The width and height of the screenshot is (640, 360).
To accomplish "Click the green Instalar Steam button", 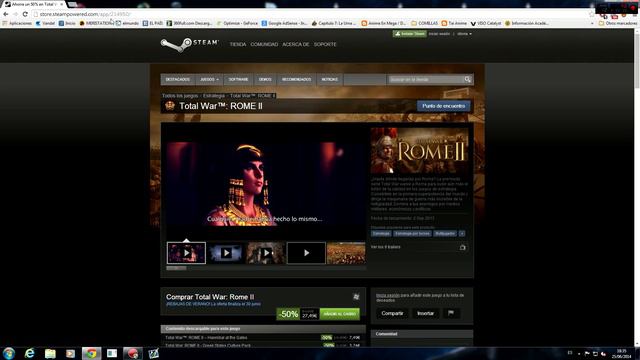I will click(x=409, y=34).
